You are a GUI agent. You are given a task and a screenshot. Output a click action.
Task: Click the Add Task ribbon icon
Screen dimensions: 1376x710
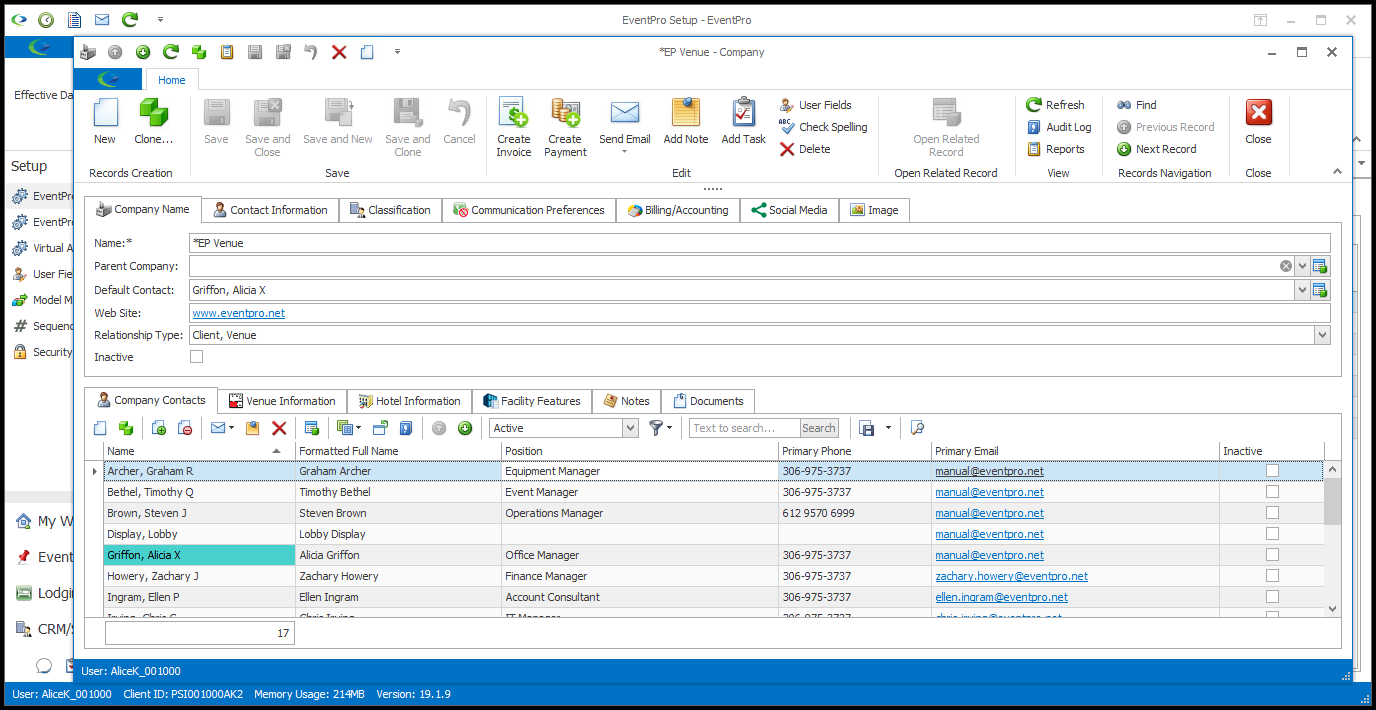click(743, 122)
